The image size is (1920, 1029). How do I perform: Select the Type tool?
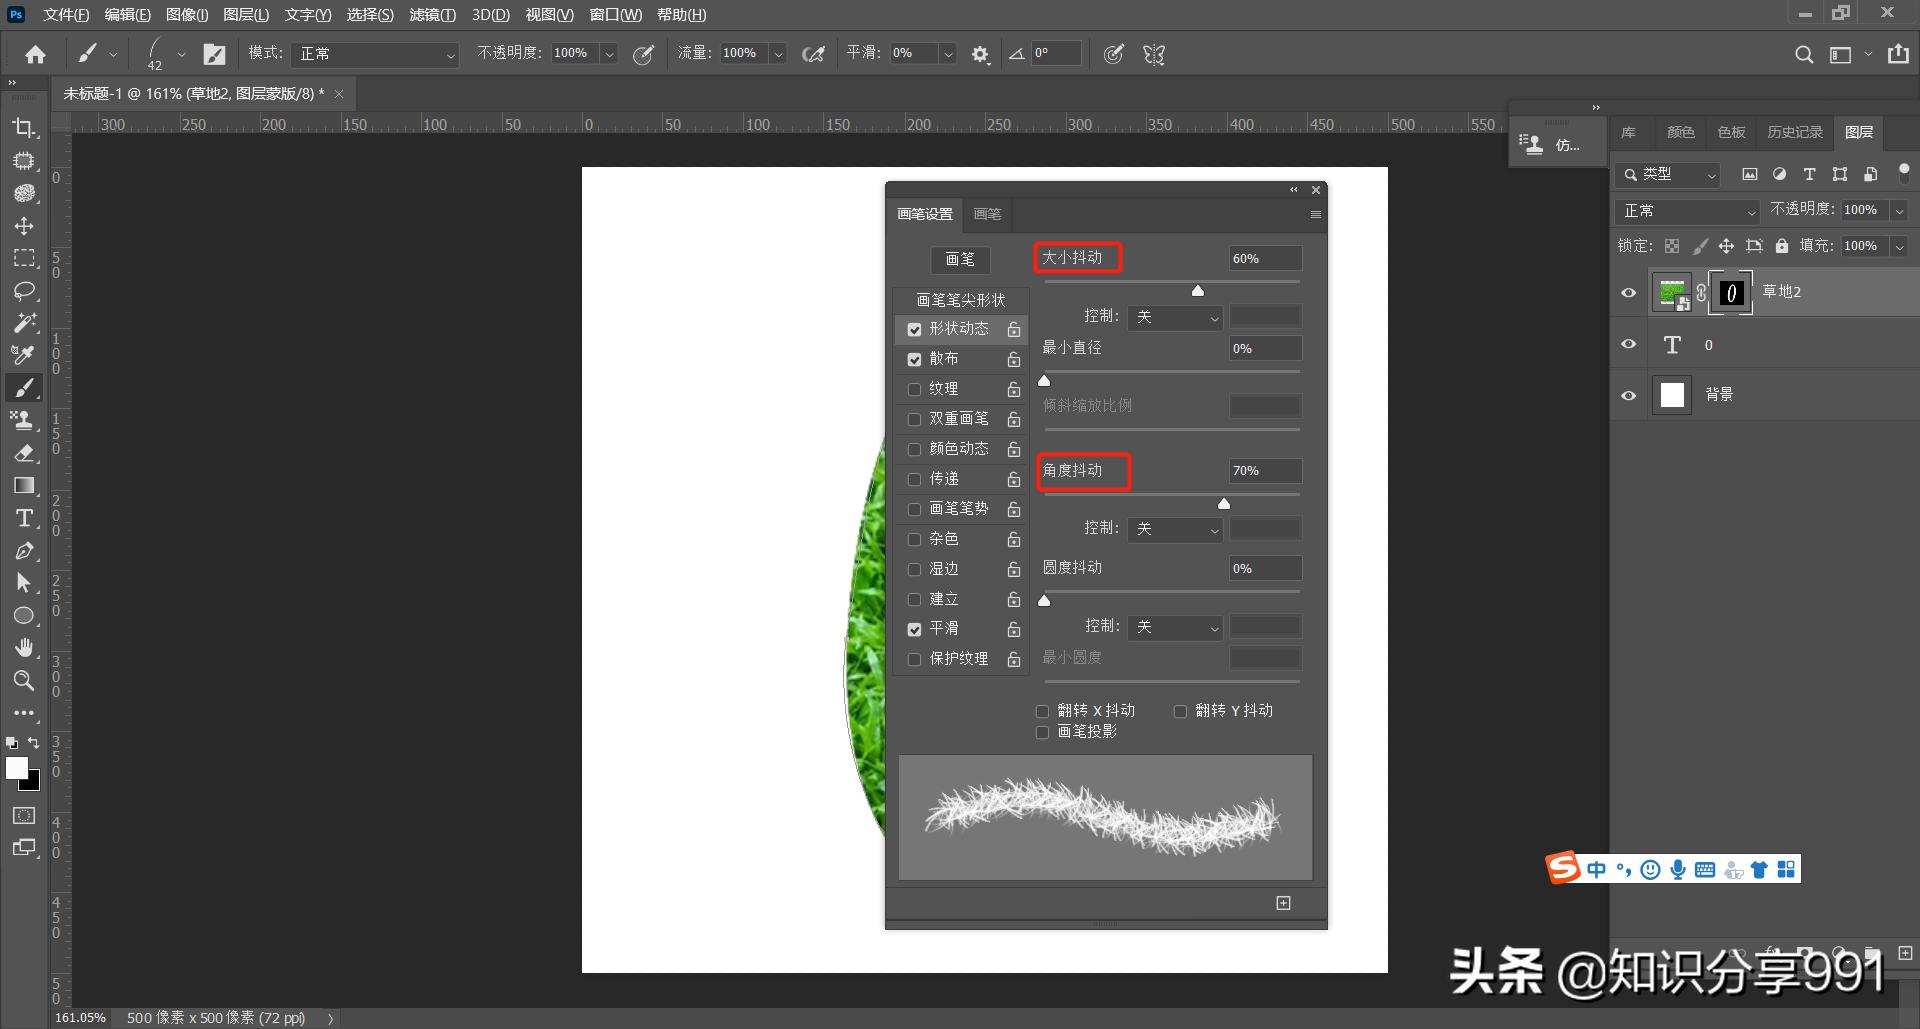[x=24, y=518]
